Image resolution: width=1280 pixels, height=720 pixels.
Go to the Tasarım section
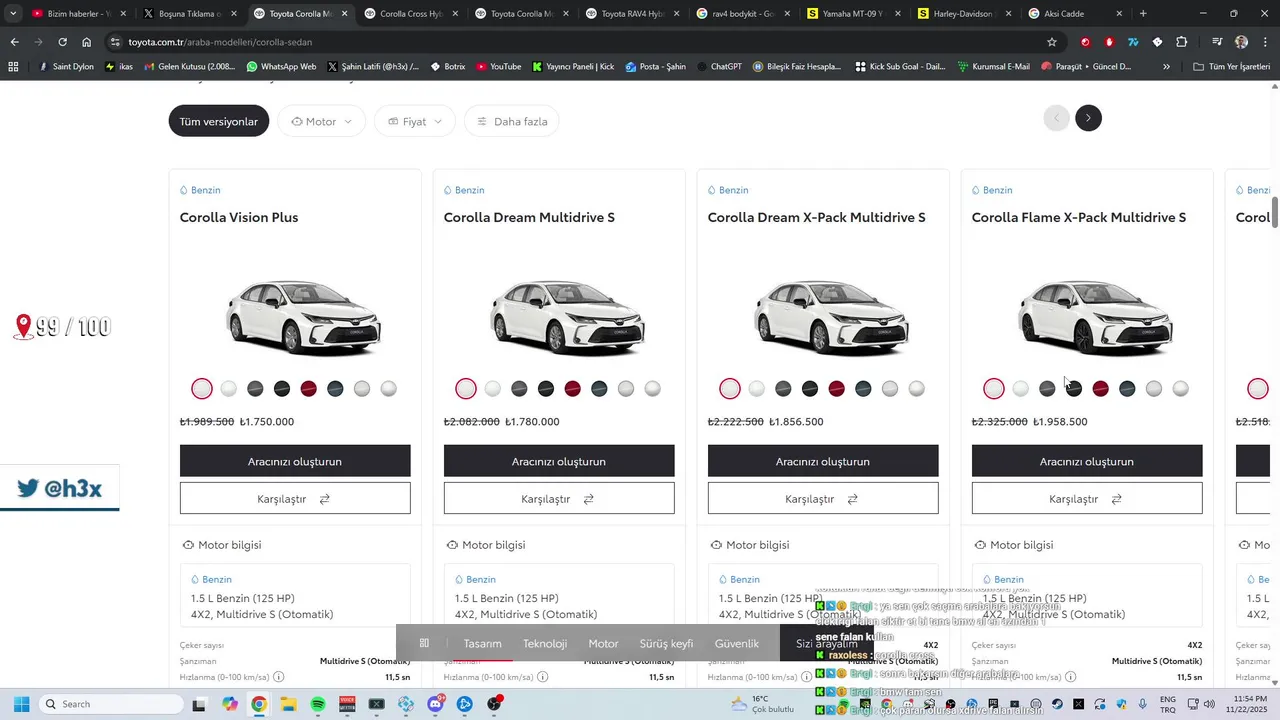(x=482, y=643)
